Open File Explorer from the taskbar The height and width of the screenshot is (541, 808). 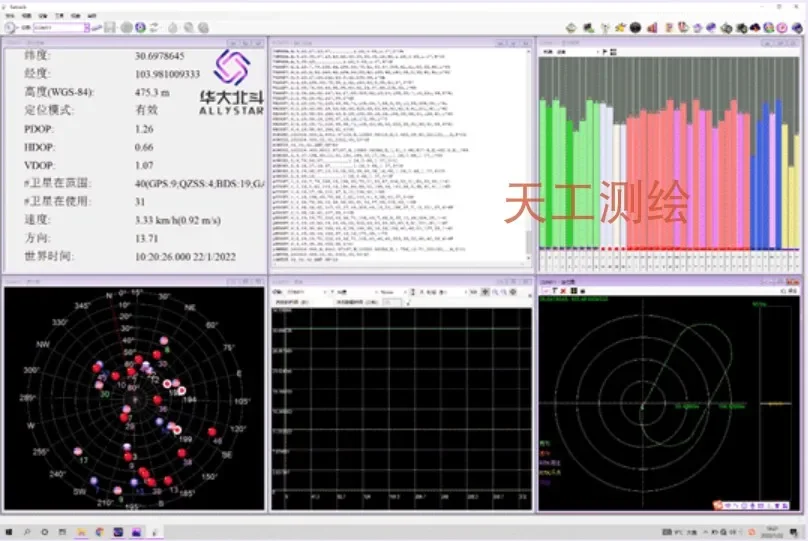pyautogui.click(x=81, y=532)
